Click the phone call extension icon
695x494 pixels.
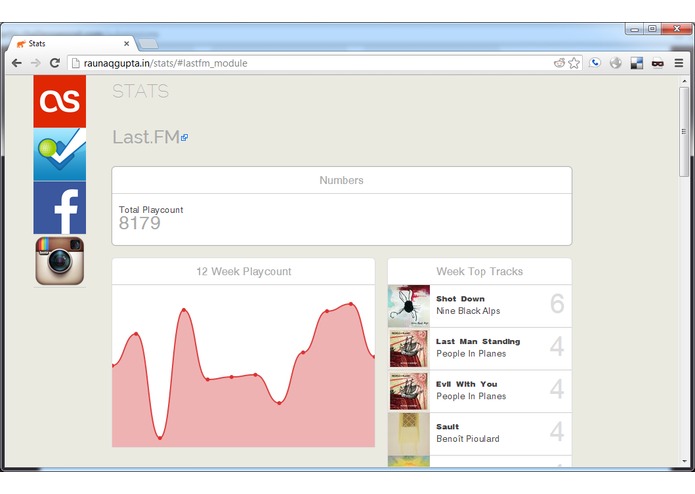point(595,63)
